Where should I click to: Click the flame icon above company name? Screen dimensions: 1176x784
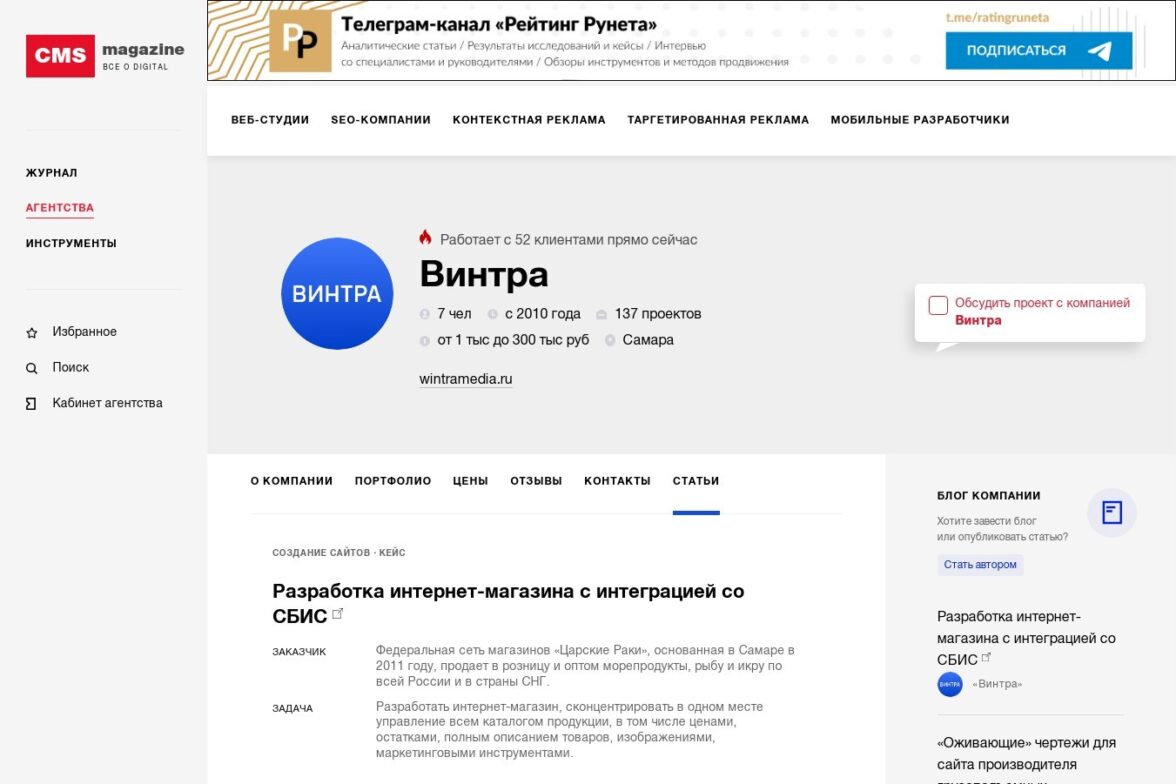point(425,238)
